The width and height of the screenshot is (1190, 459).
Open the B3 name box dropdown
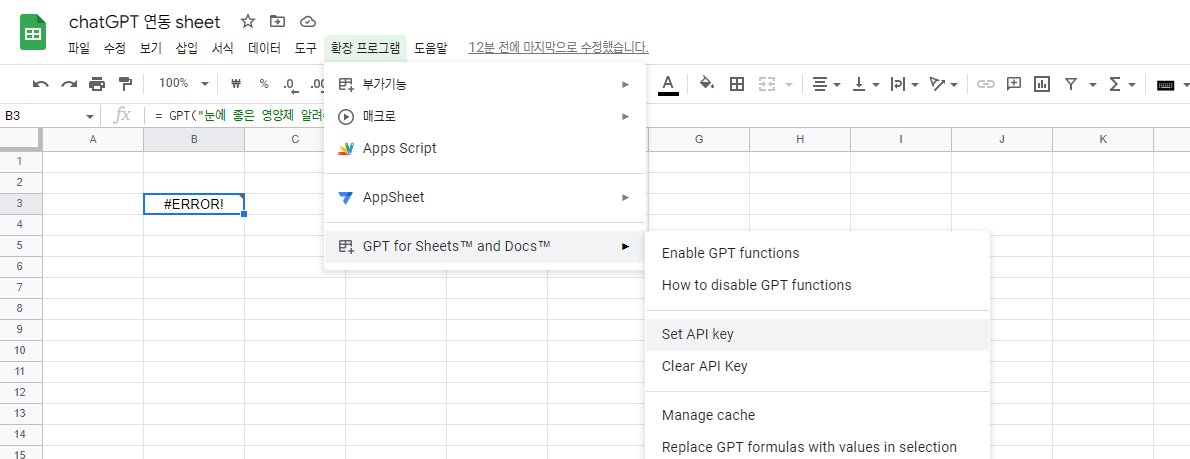tap(90, 116)
